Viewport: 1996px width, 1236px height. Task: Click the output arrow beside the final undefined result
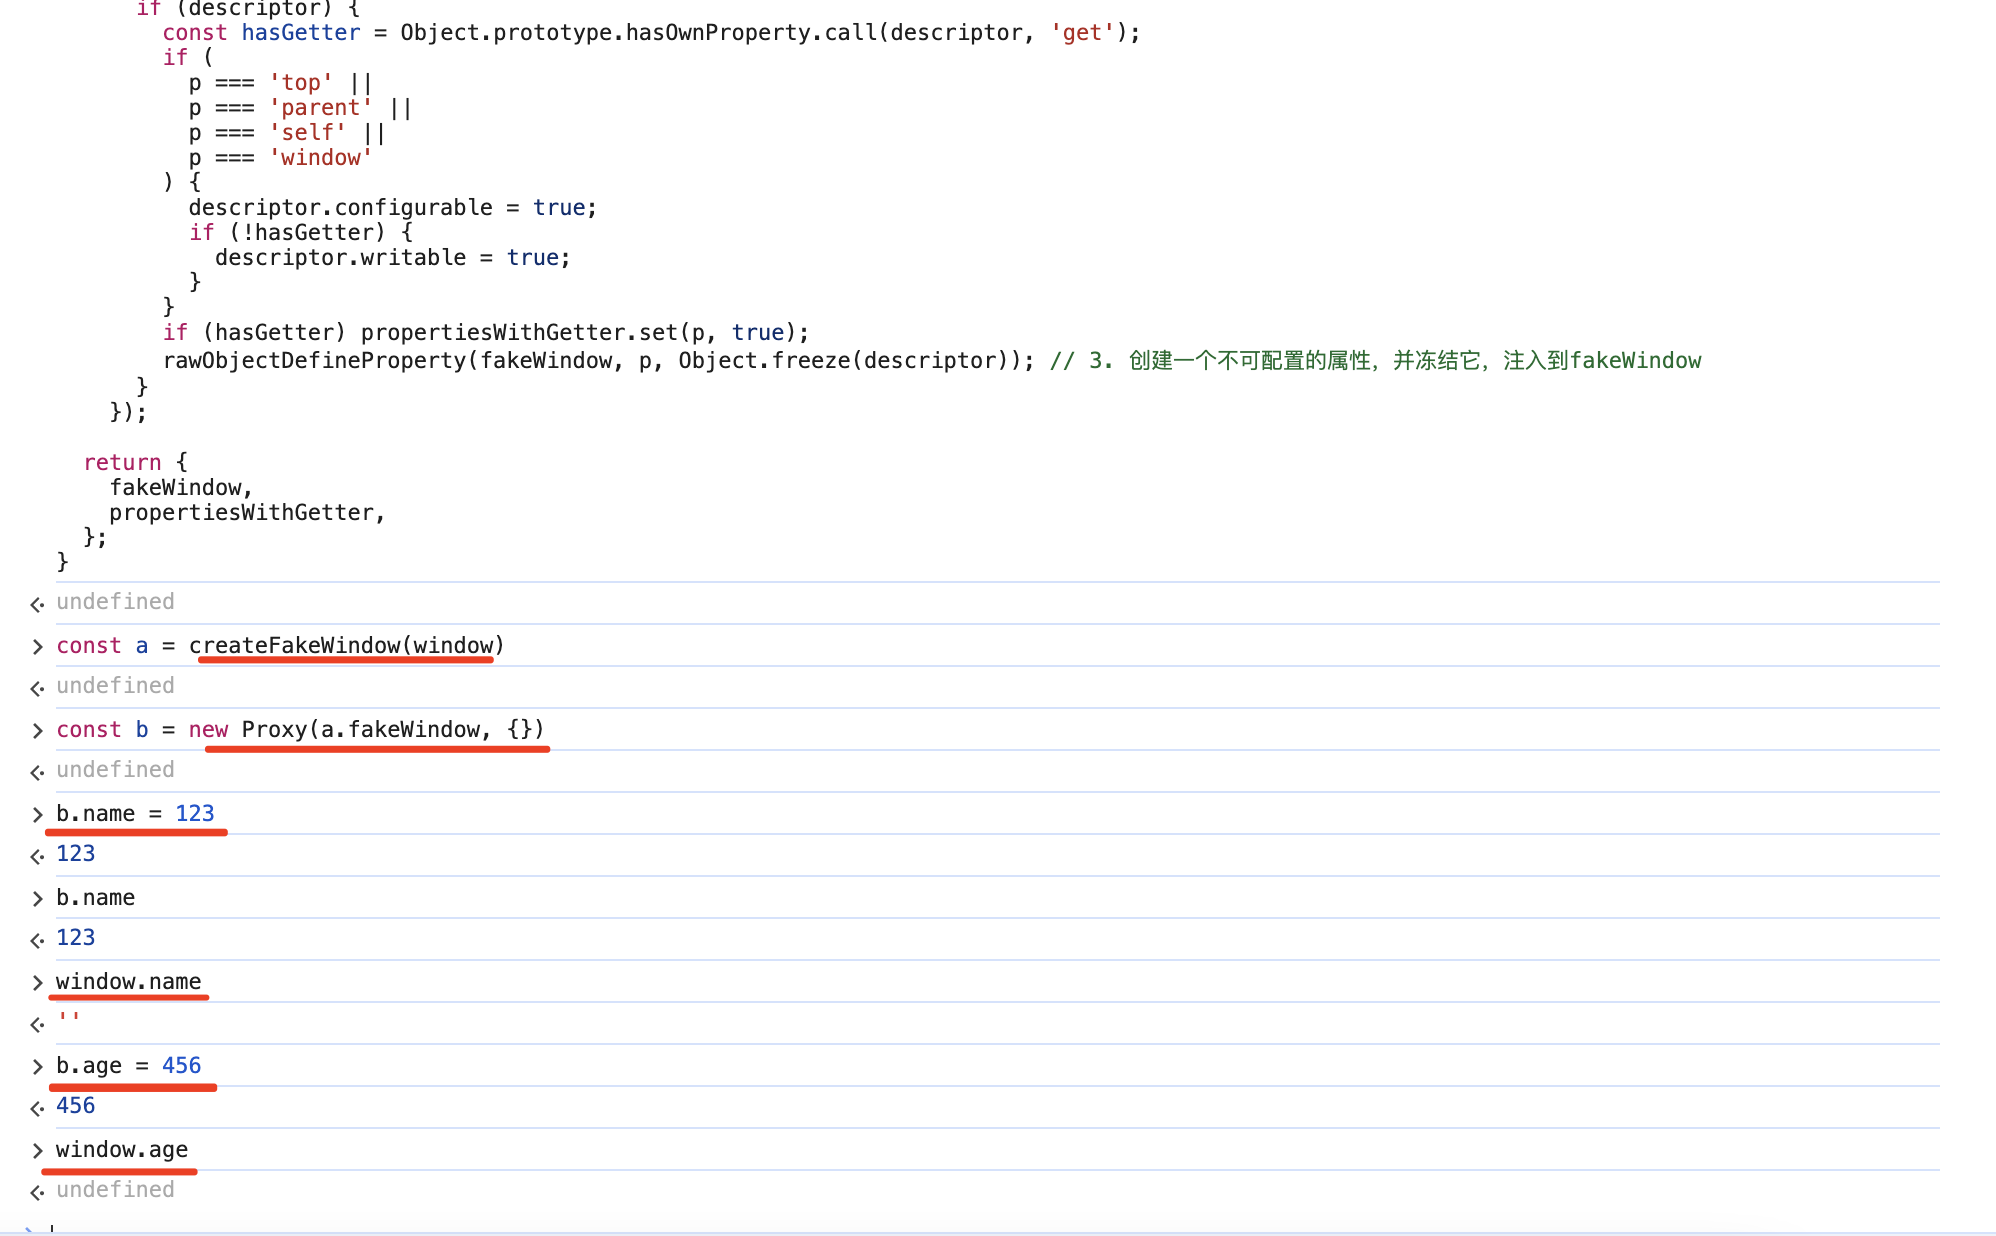click(x=37, y=1192)
